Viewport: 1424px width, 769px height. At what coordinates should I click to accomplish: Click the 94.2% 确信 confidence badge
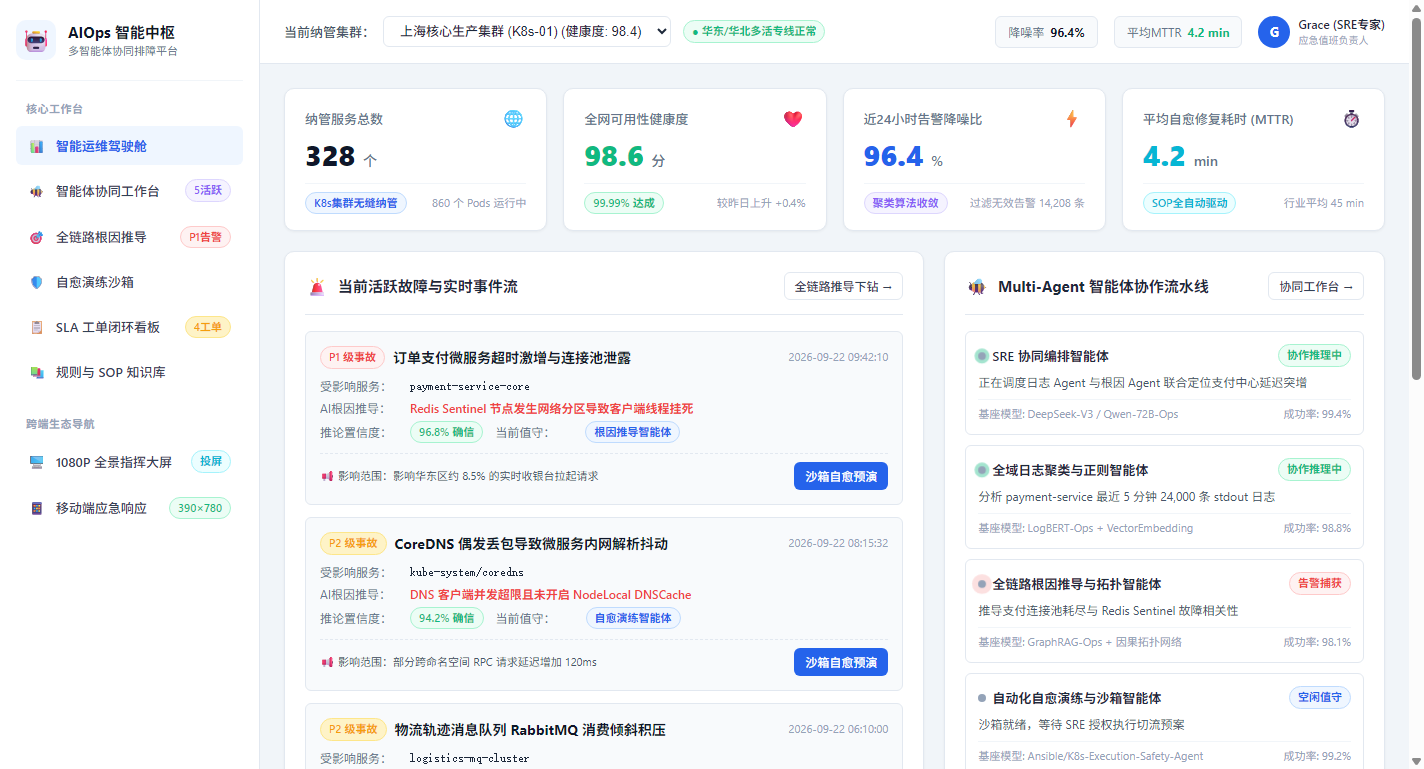446,618
